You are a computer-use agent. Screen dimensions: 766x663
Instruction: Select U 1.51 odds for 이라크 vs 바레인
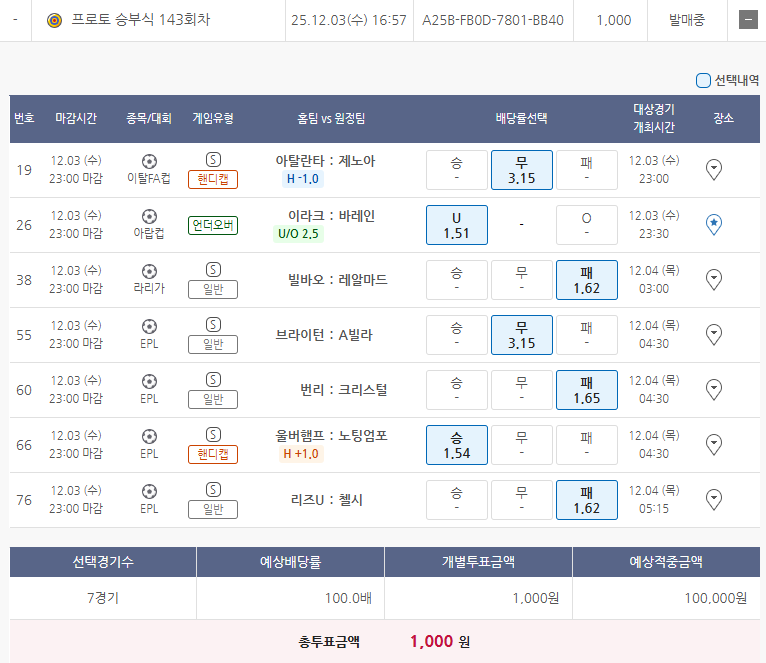point(456,225)
